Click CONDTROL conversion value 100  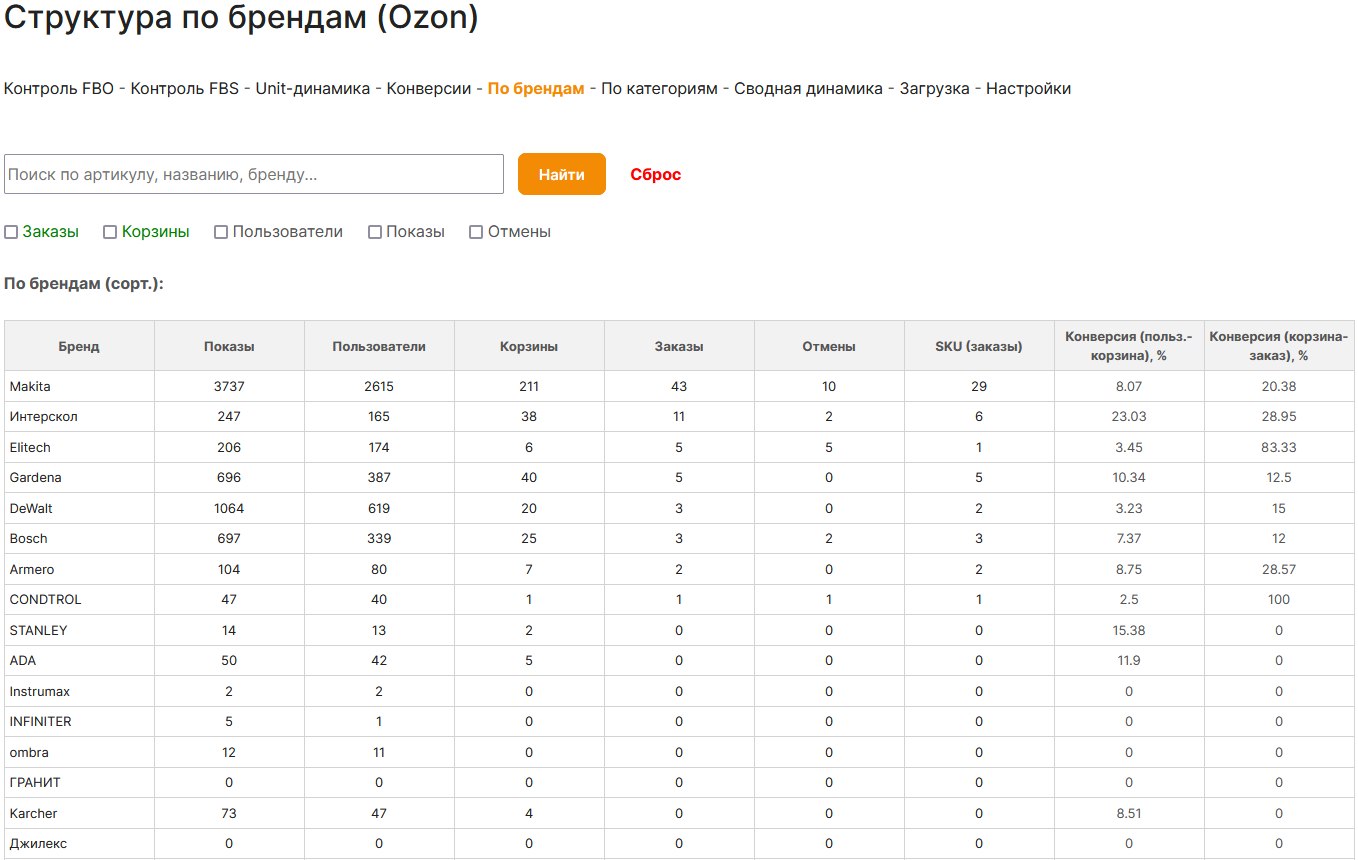[1279, 600]
